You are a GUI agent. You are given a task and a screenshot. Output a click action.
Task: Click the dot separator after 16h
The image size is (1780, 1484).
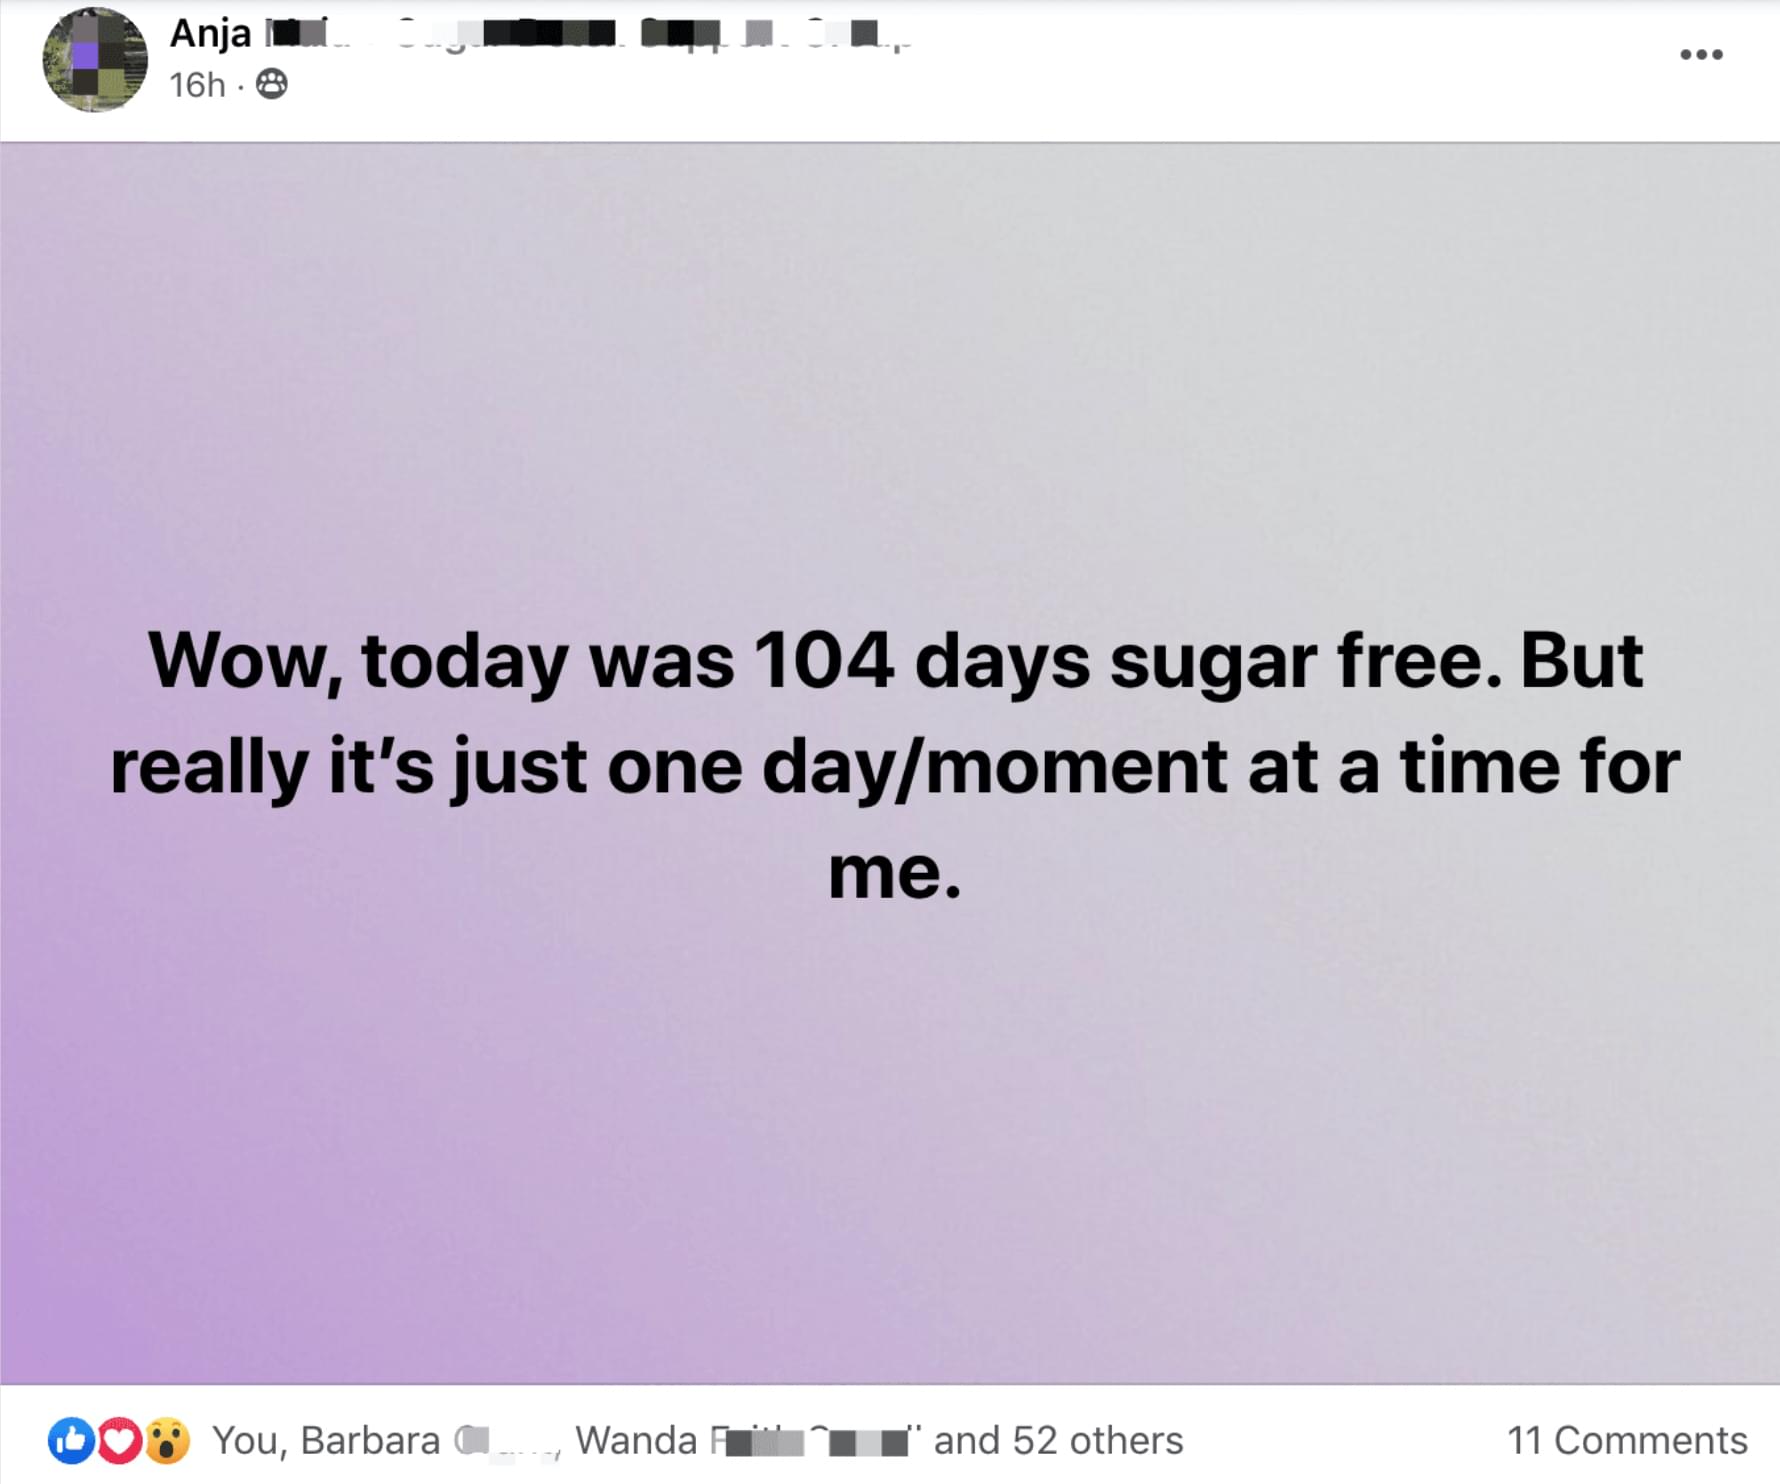pyautogui.click(x=241, y=86)
